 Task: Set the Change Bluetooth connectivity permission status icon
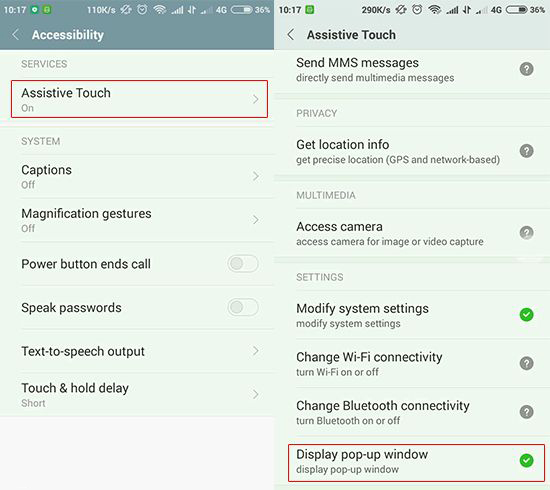526,412
